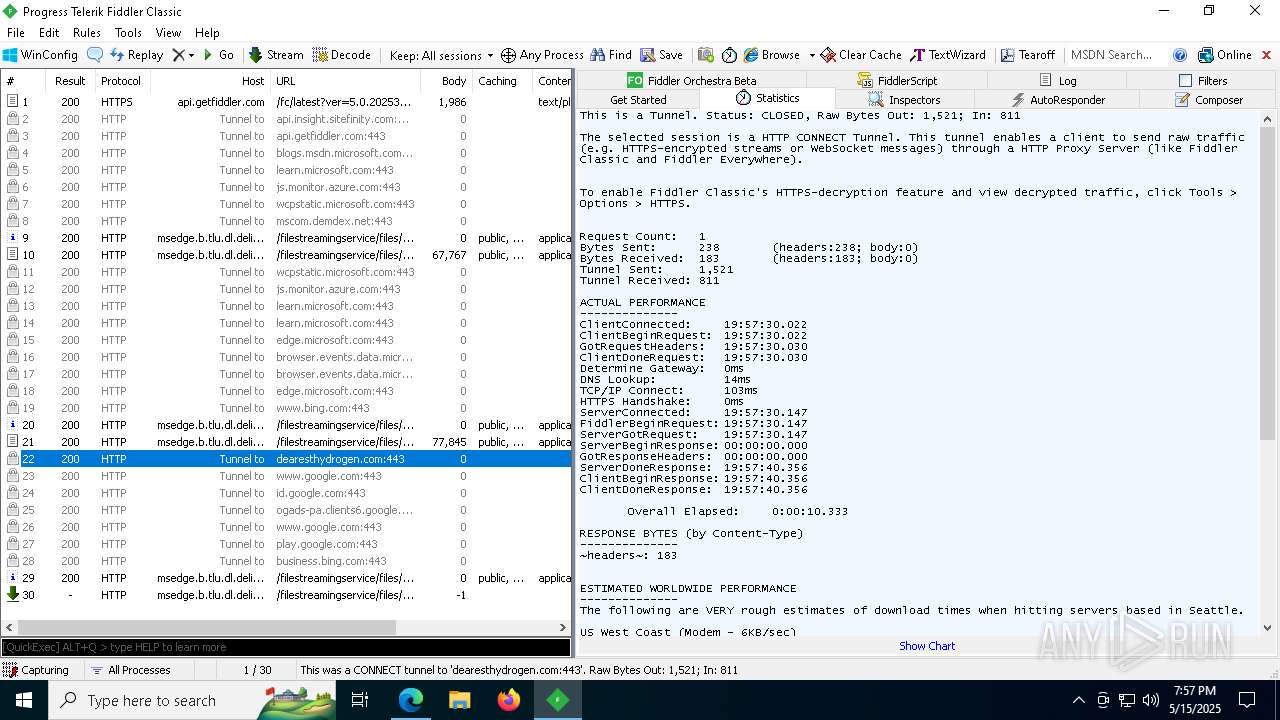1280x720 pixels.
Task: Open Keep: All sessions dropdown
Action: coord(441,55)
